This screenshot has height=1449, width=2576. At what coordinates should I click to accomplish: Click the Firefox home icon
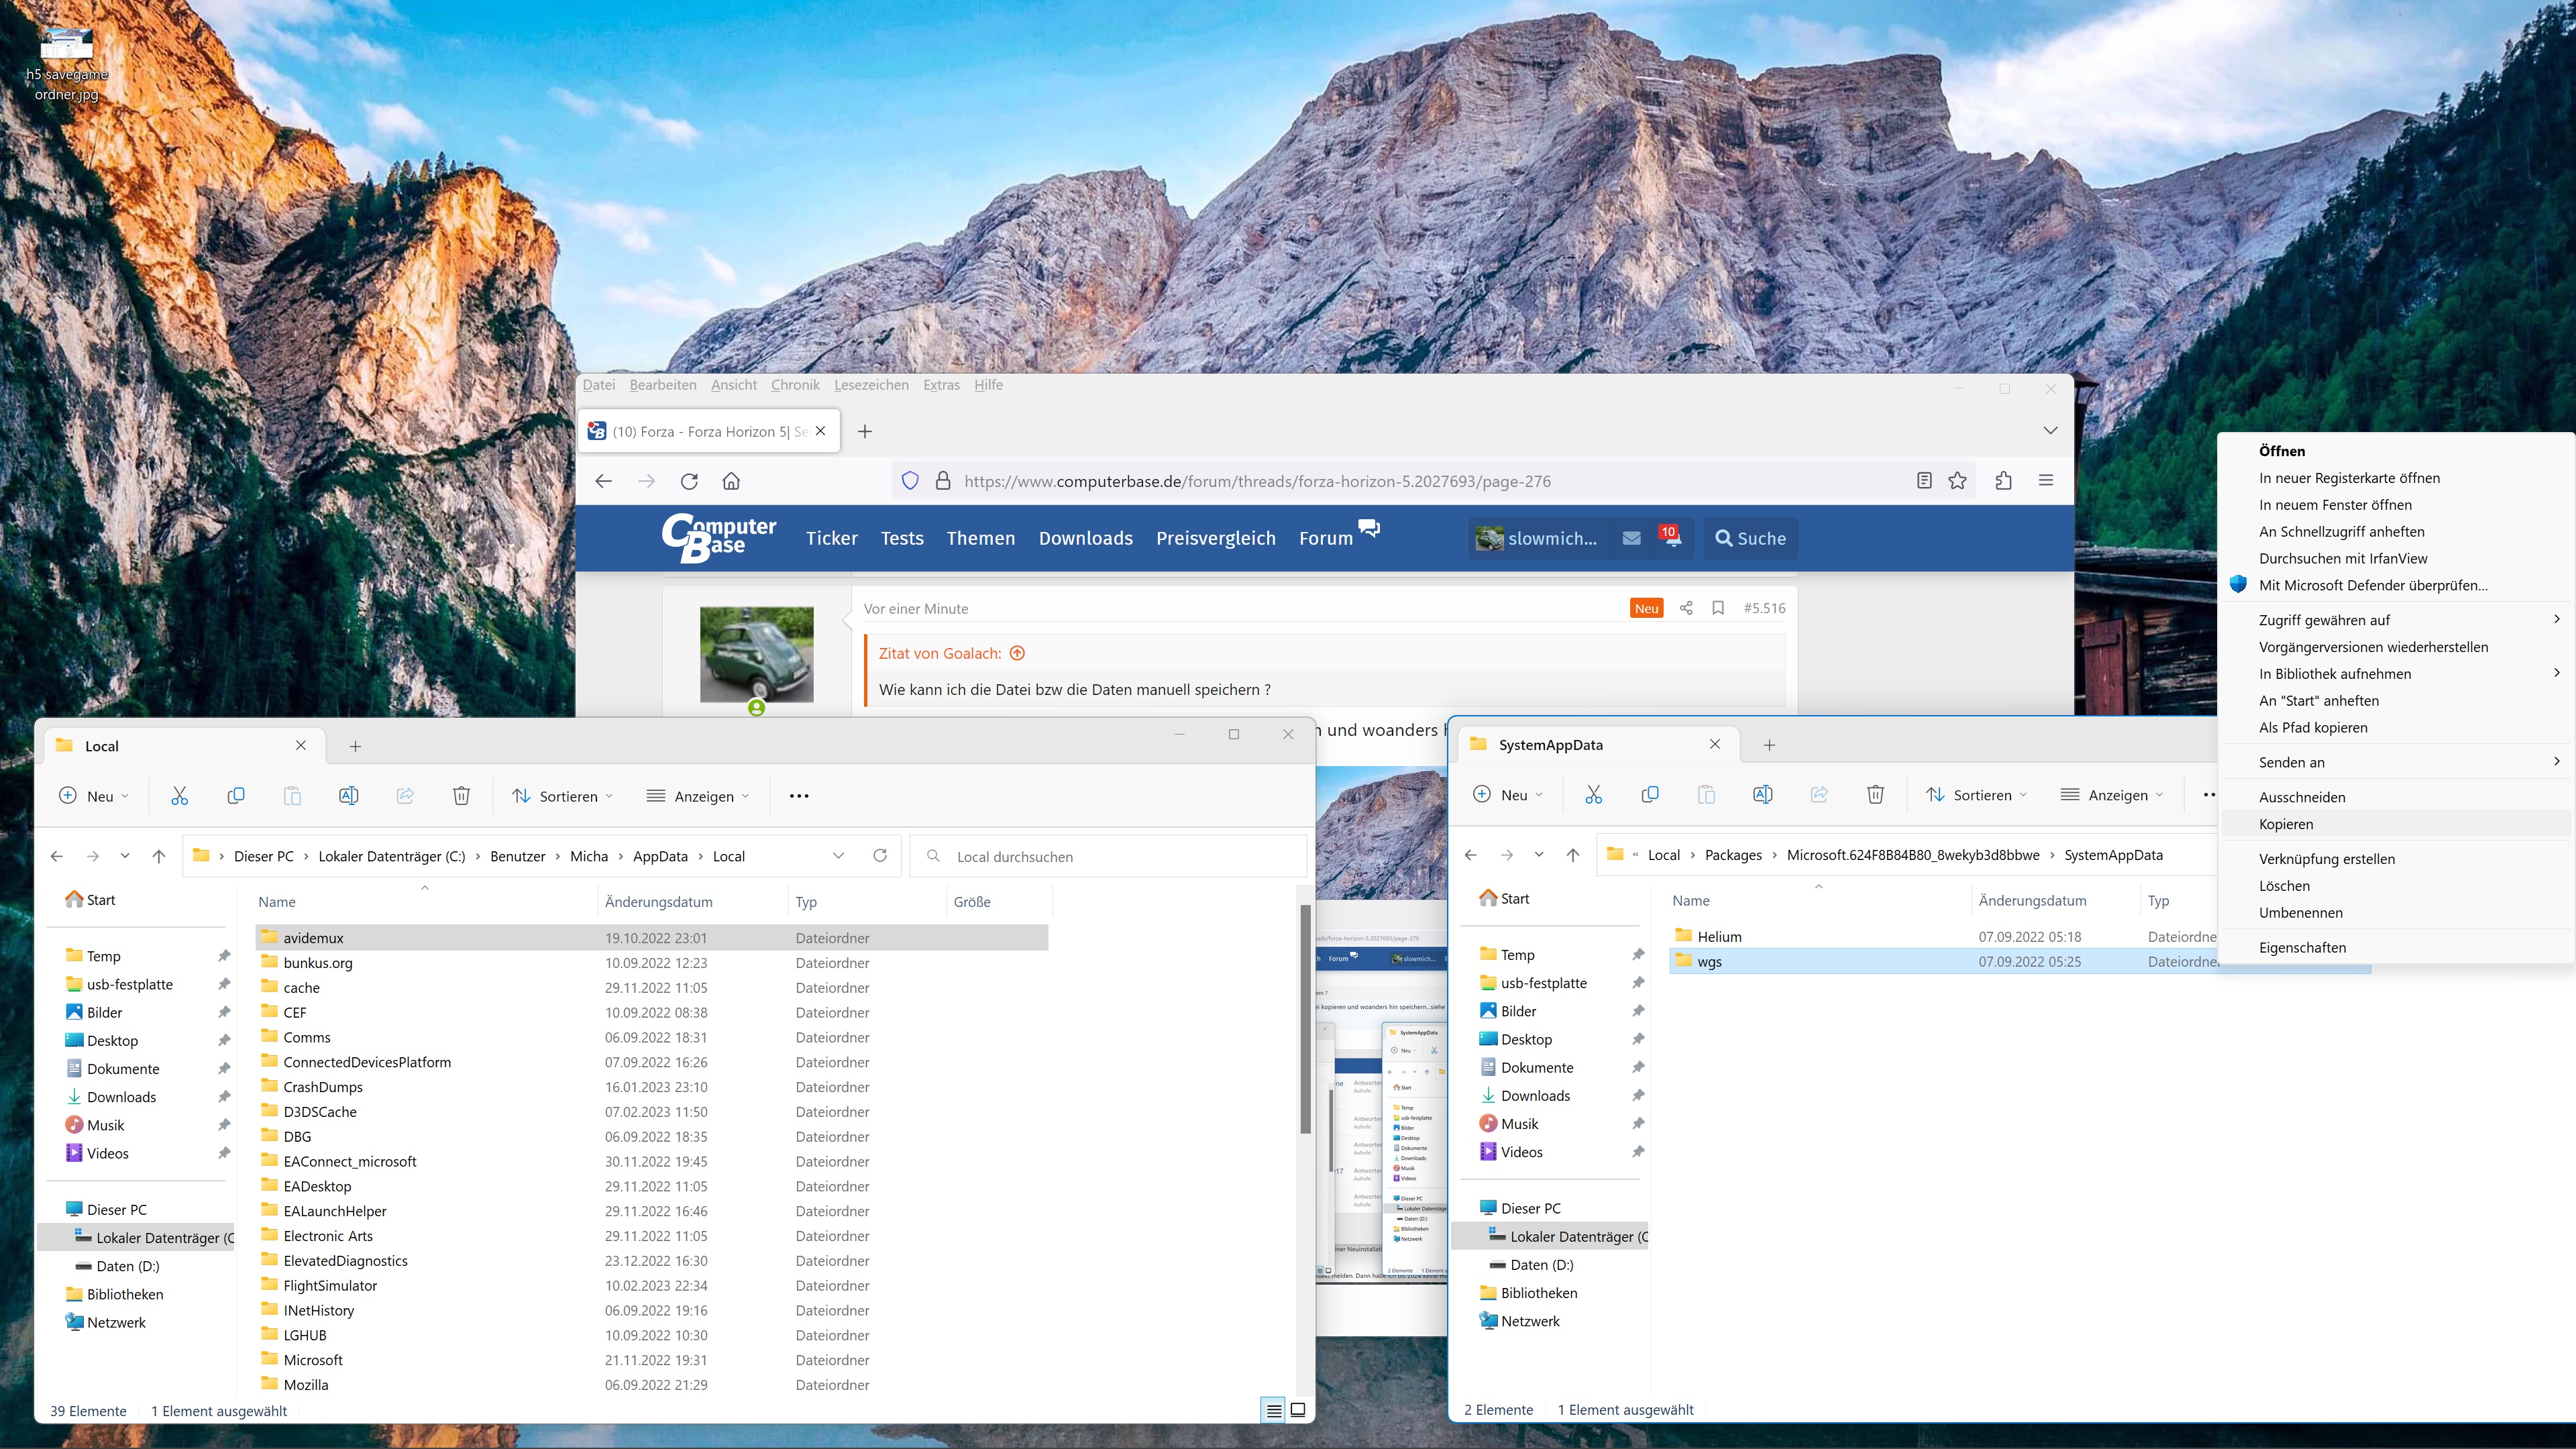click(731, 481)
